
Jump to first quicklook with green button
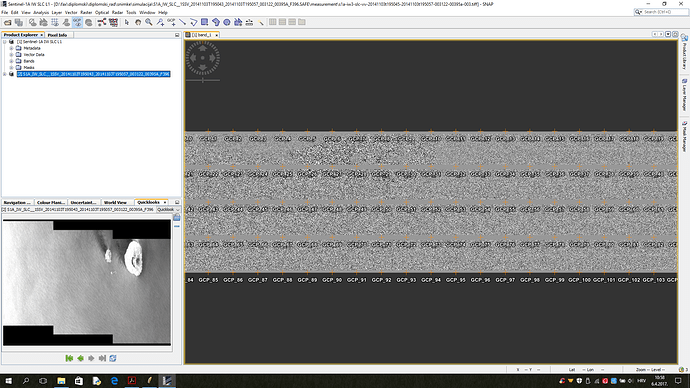pos(69,358)
